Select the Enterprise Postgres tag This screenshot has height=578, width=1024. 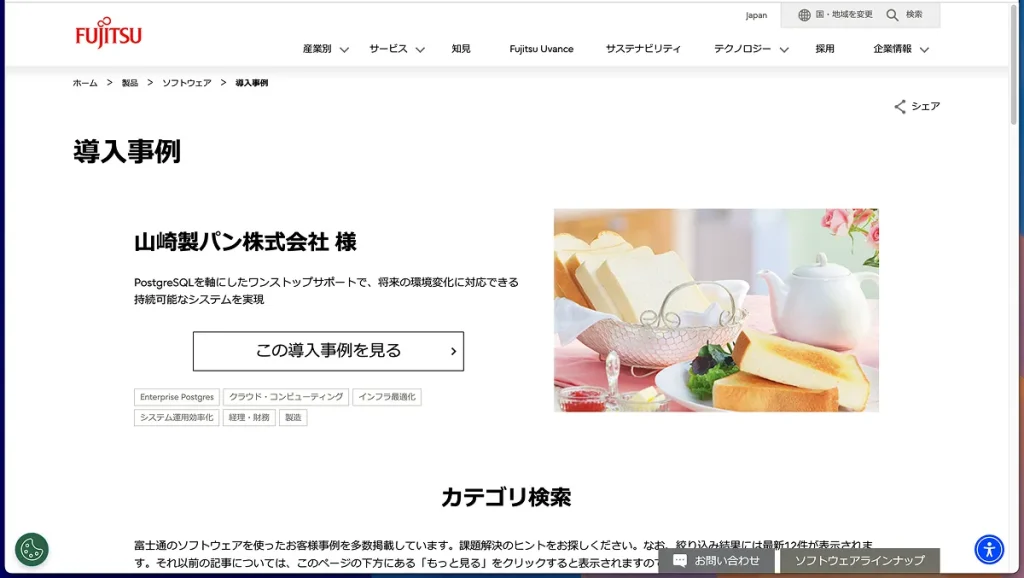click(177, 397)
